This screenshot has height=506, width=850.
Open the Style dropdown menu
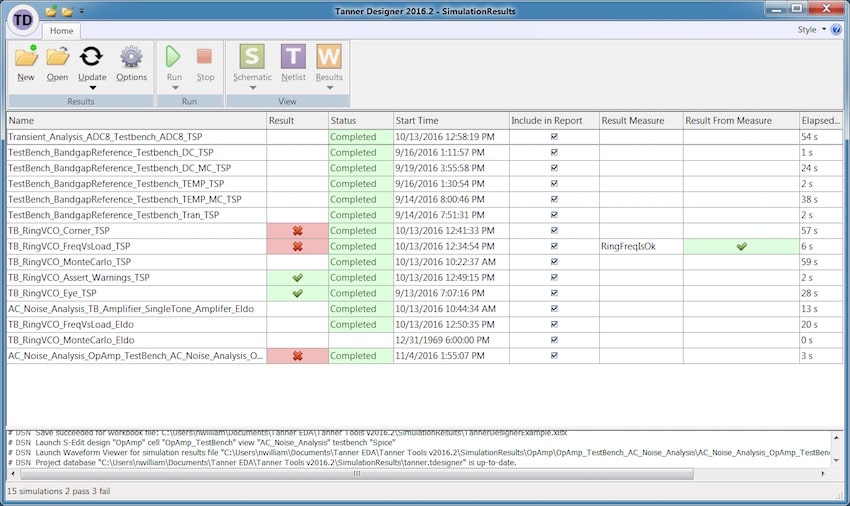click(812, 30)
